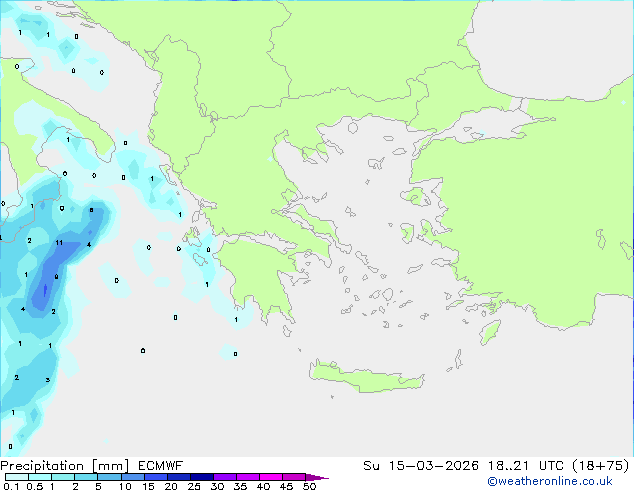Screen dimensions: 634x490
Task: Click the 0.1–0.5 mm palest legend swatch
Action: 17,477
